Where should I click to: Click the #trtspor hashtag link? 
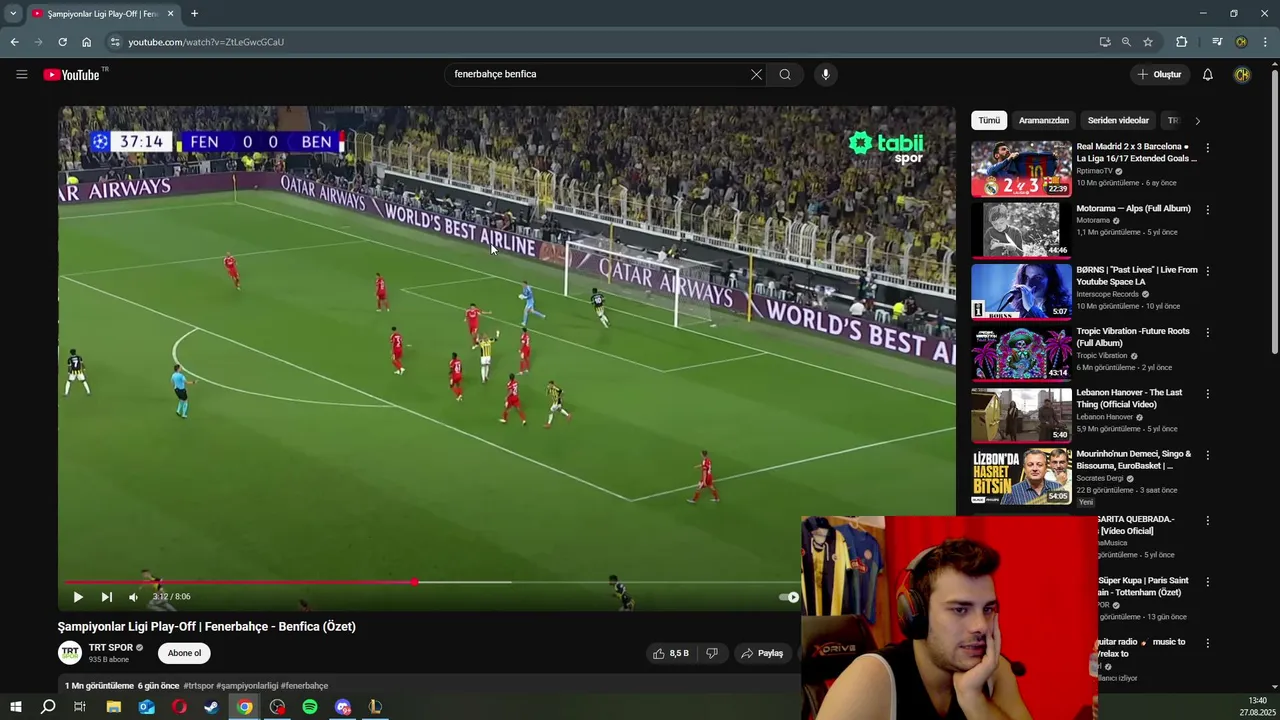pos(198,686)
